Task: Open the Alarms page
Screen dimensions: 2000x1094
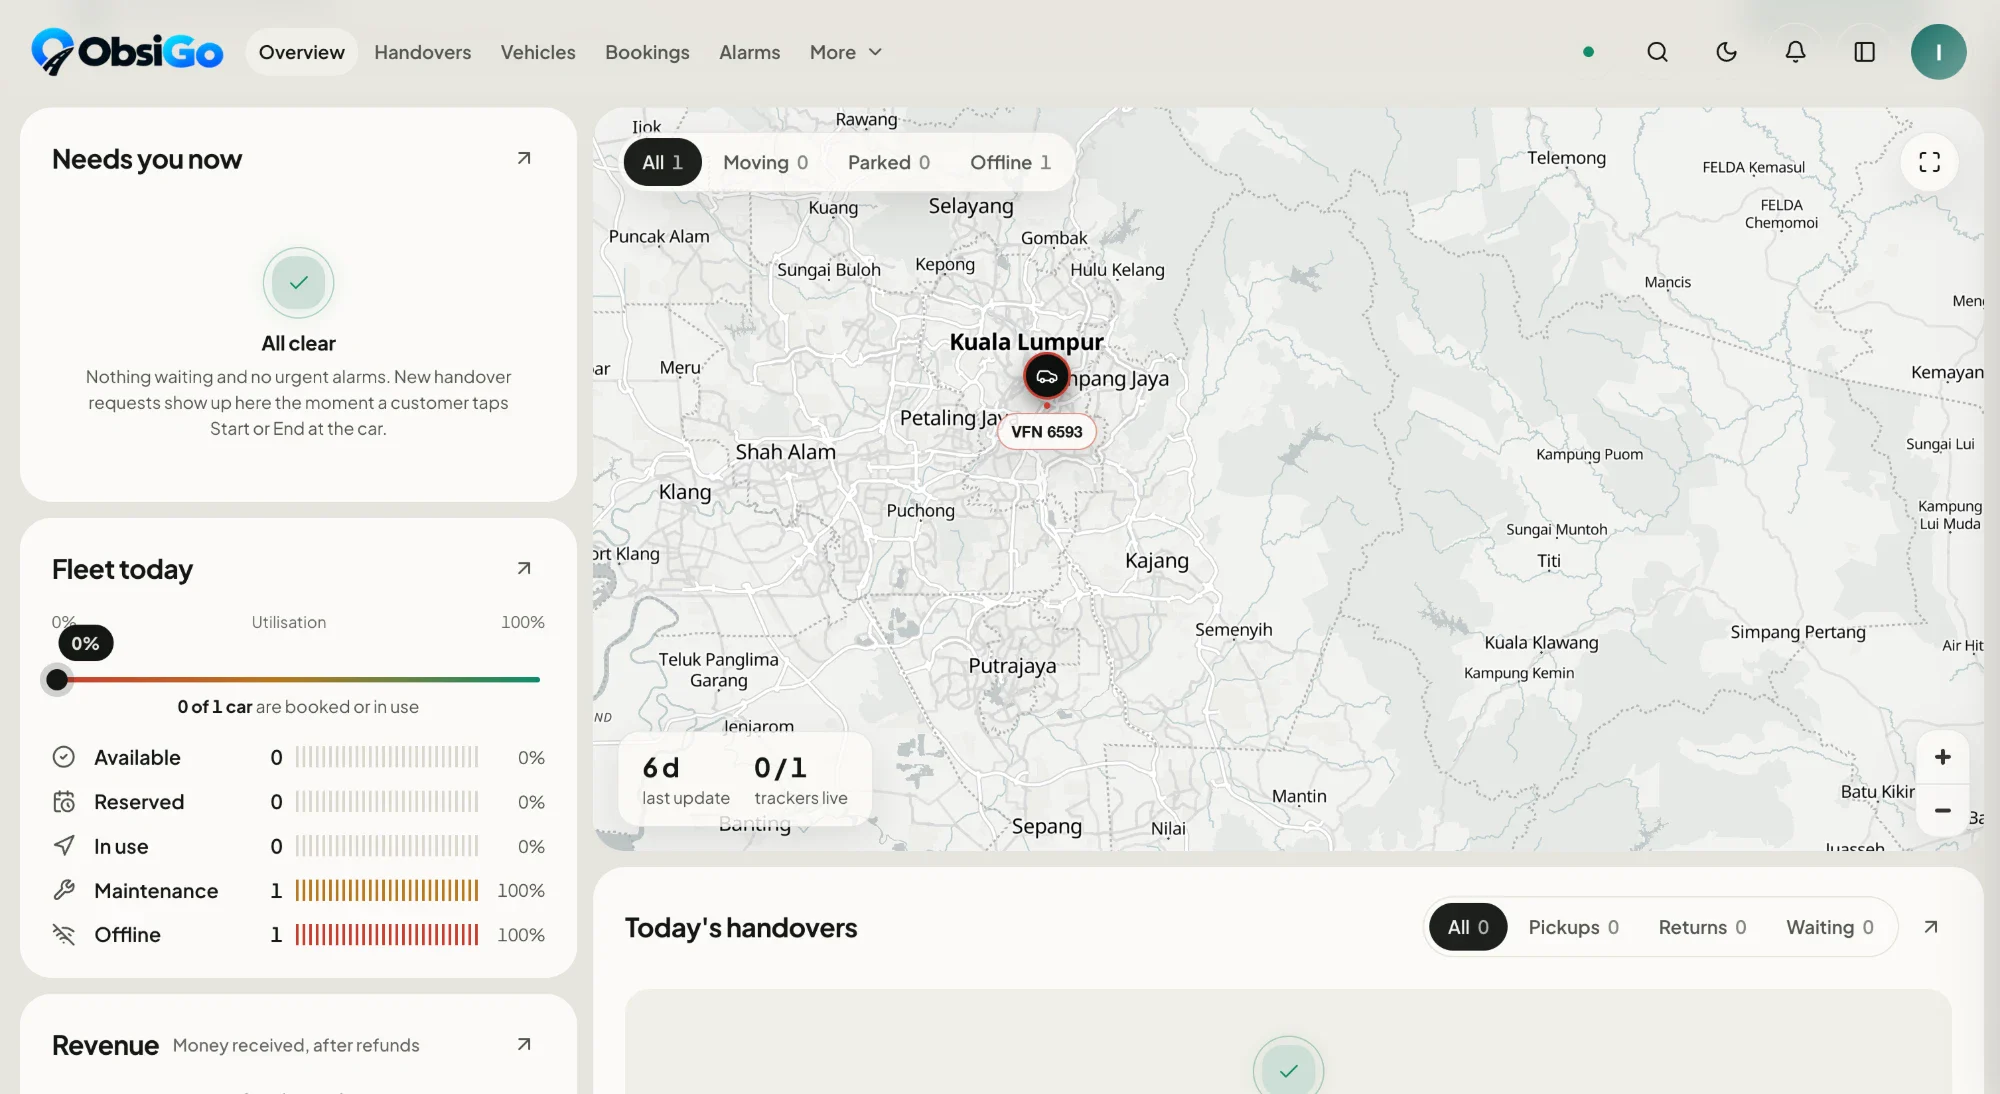Action: (749, 52)
